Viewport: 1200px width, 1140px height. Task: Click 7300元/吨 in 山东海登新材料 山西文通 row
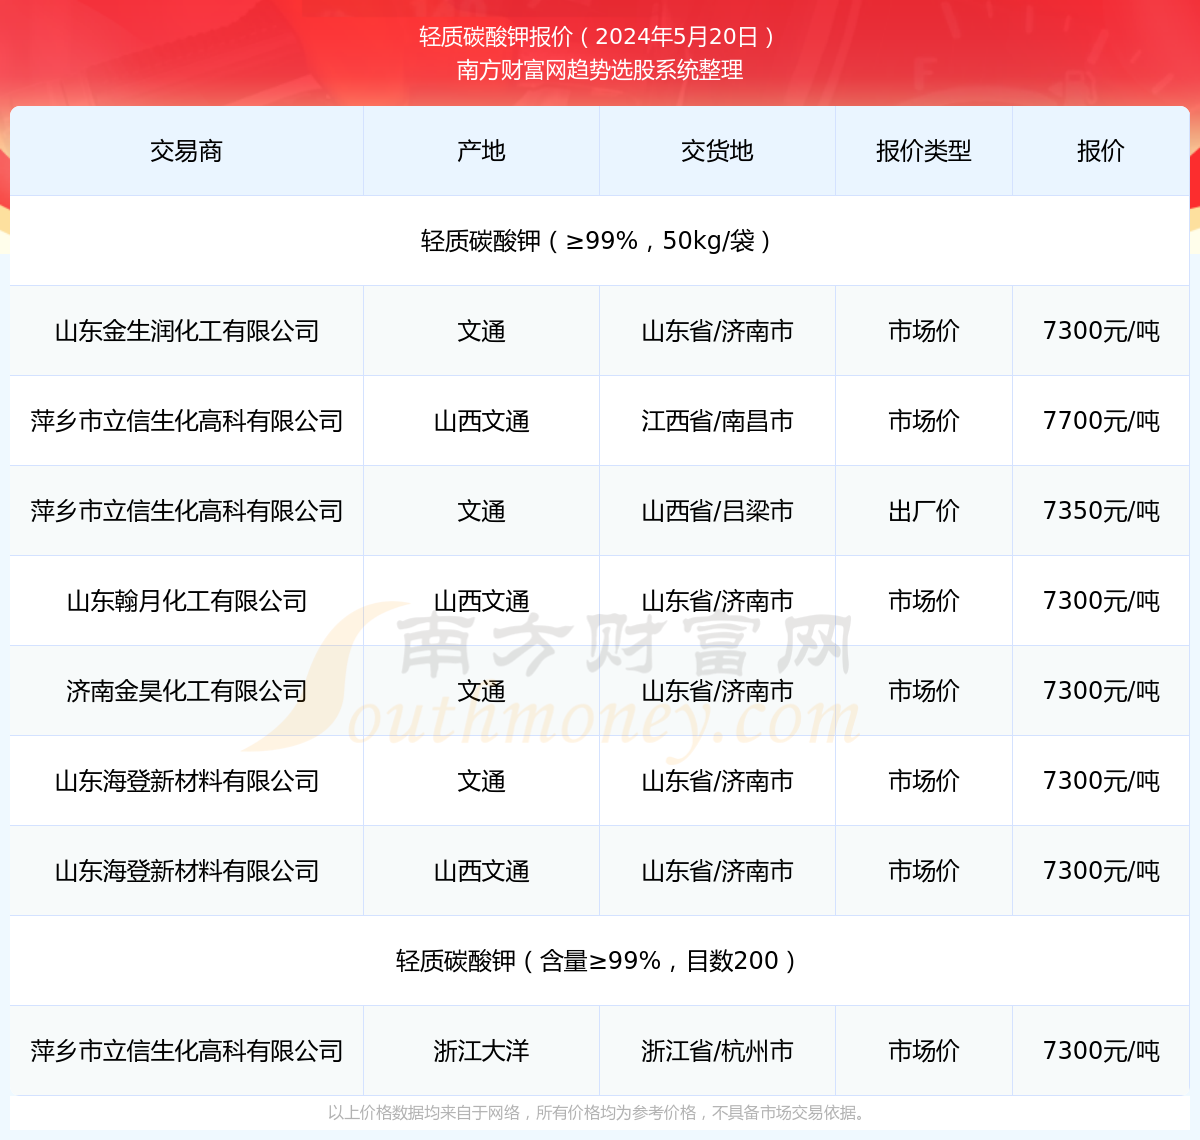click(1101, 871)
